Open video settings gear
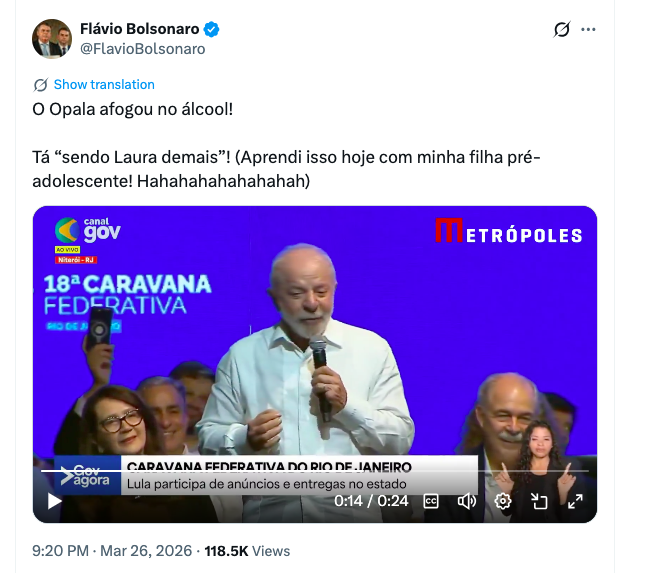This screenshot has height=573, width=645. pyautogui.click(x=503, y=501)
